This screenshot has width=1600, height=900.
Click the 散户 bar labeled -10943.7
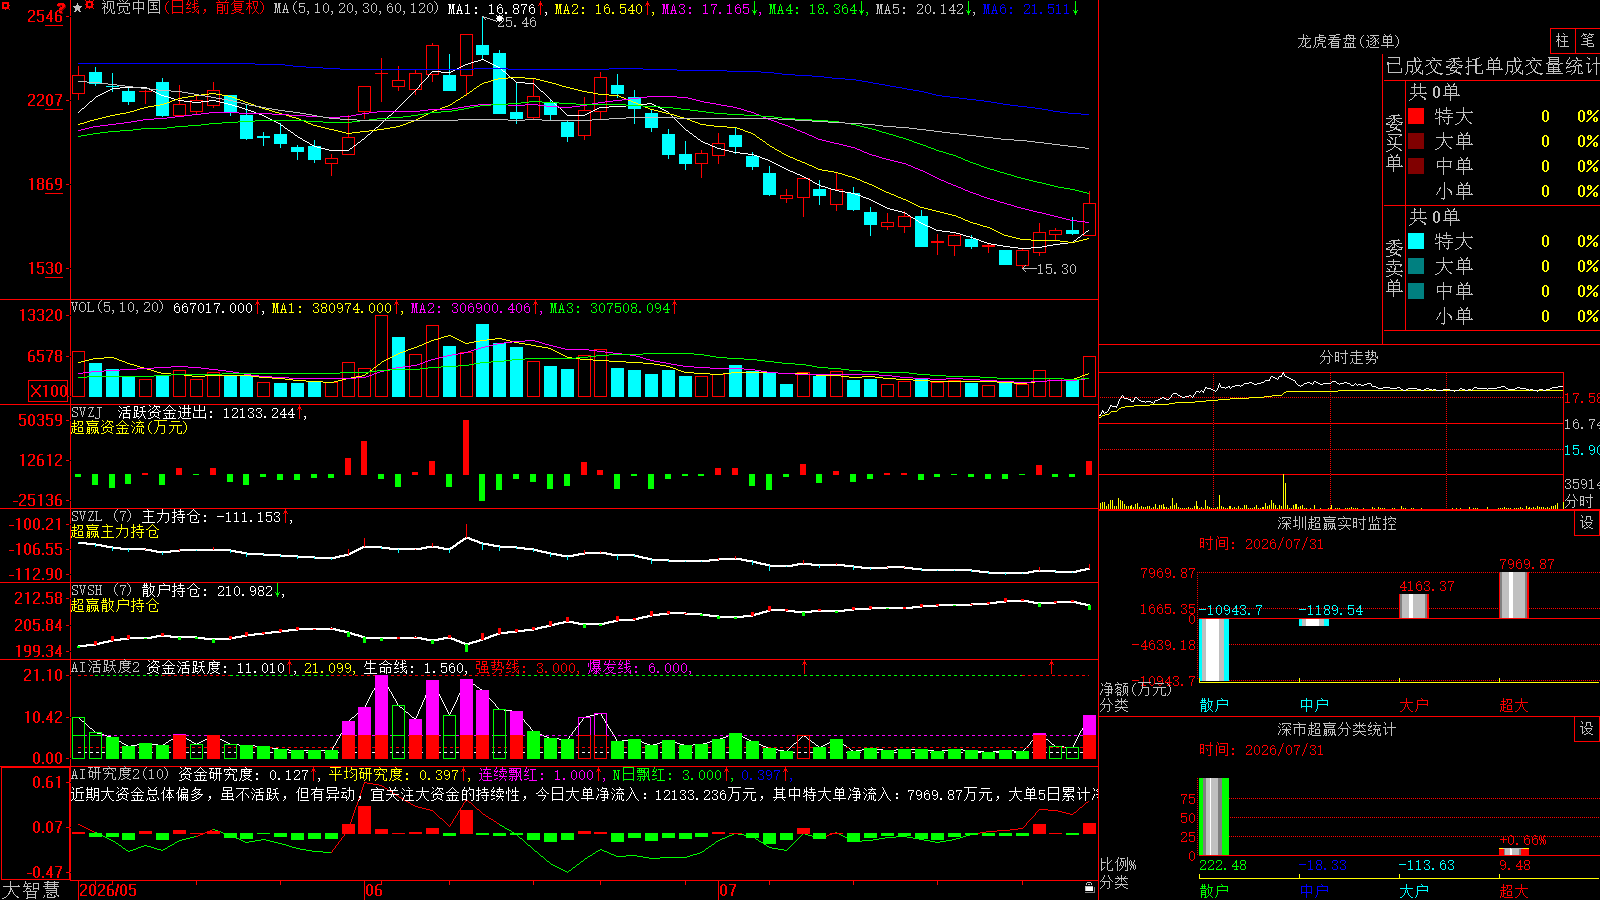click(1214, 650)
